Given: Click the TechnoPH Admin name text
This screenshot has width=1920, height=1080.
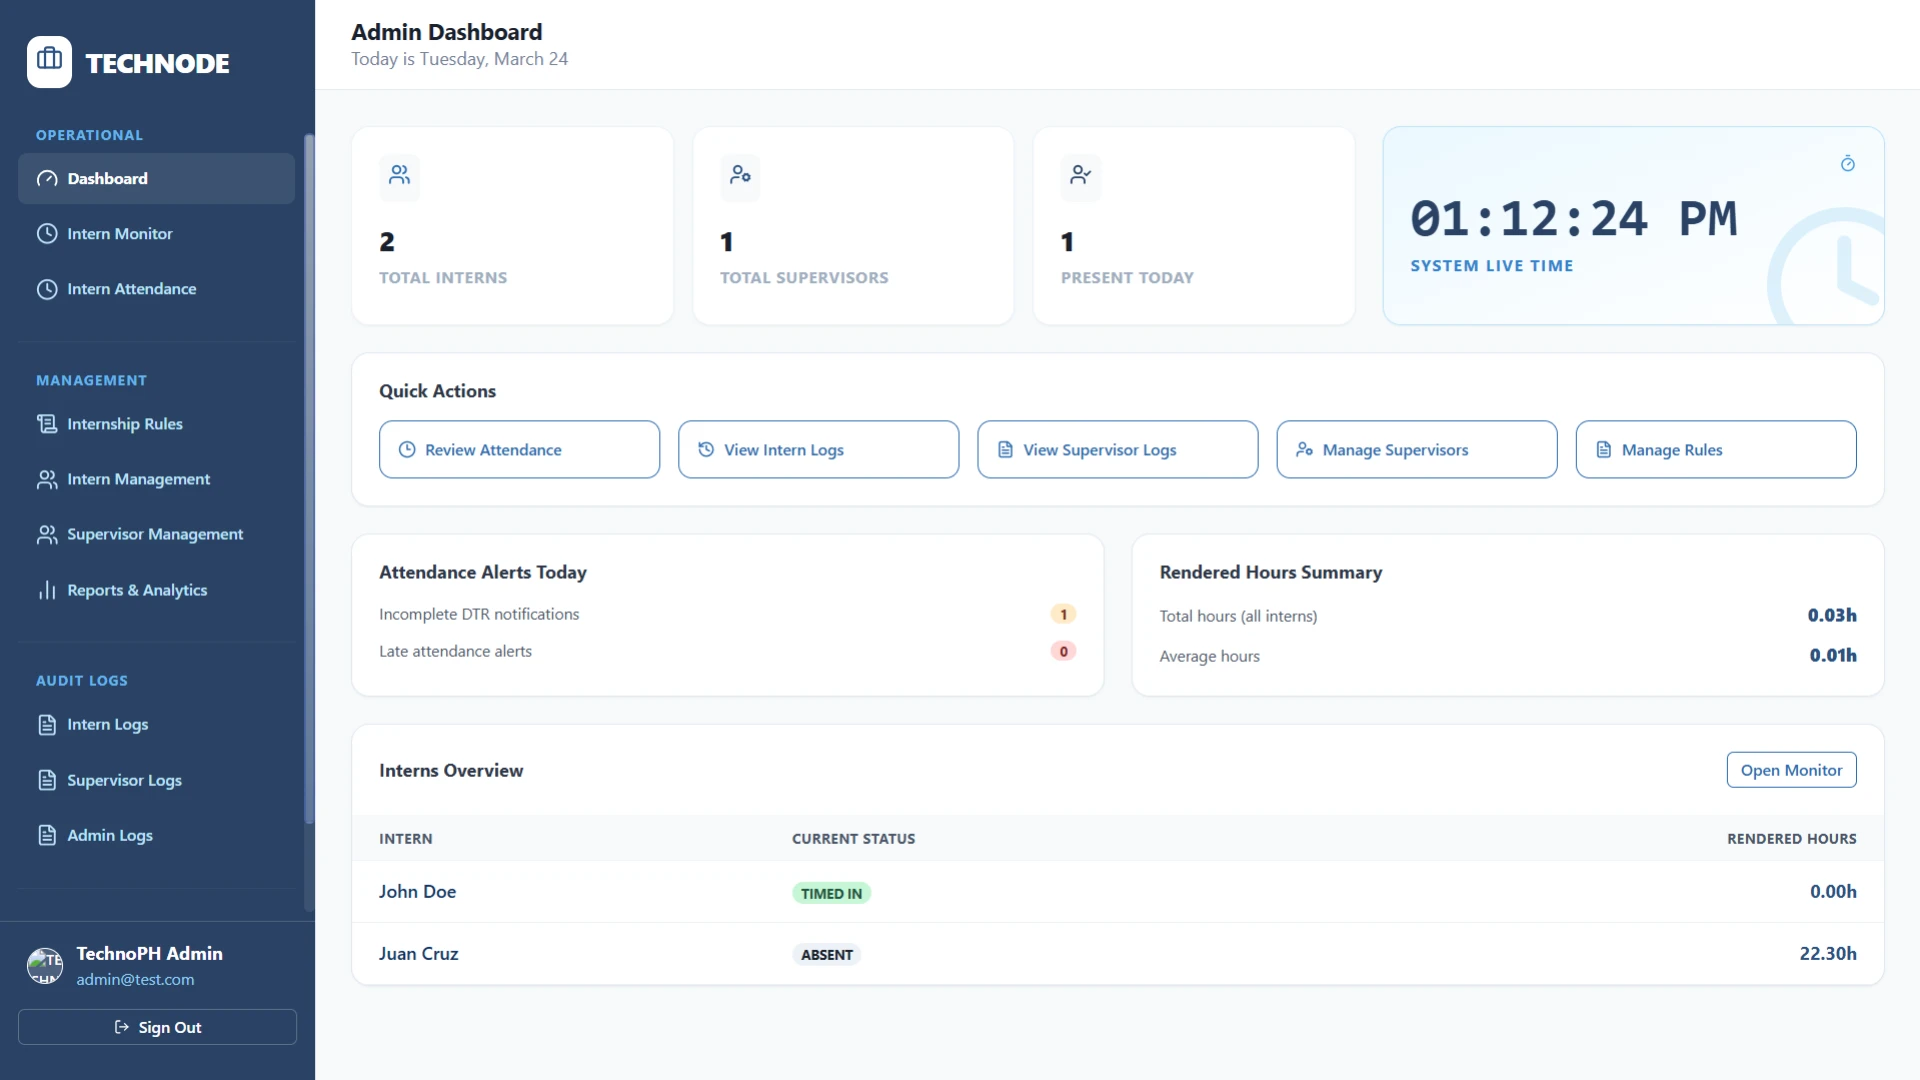Looking at the screenshot, I should coord(149,953).
